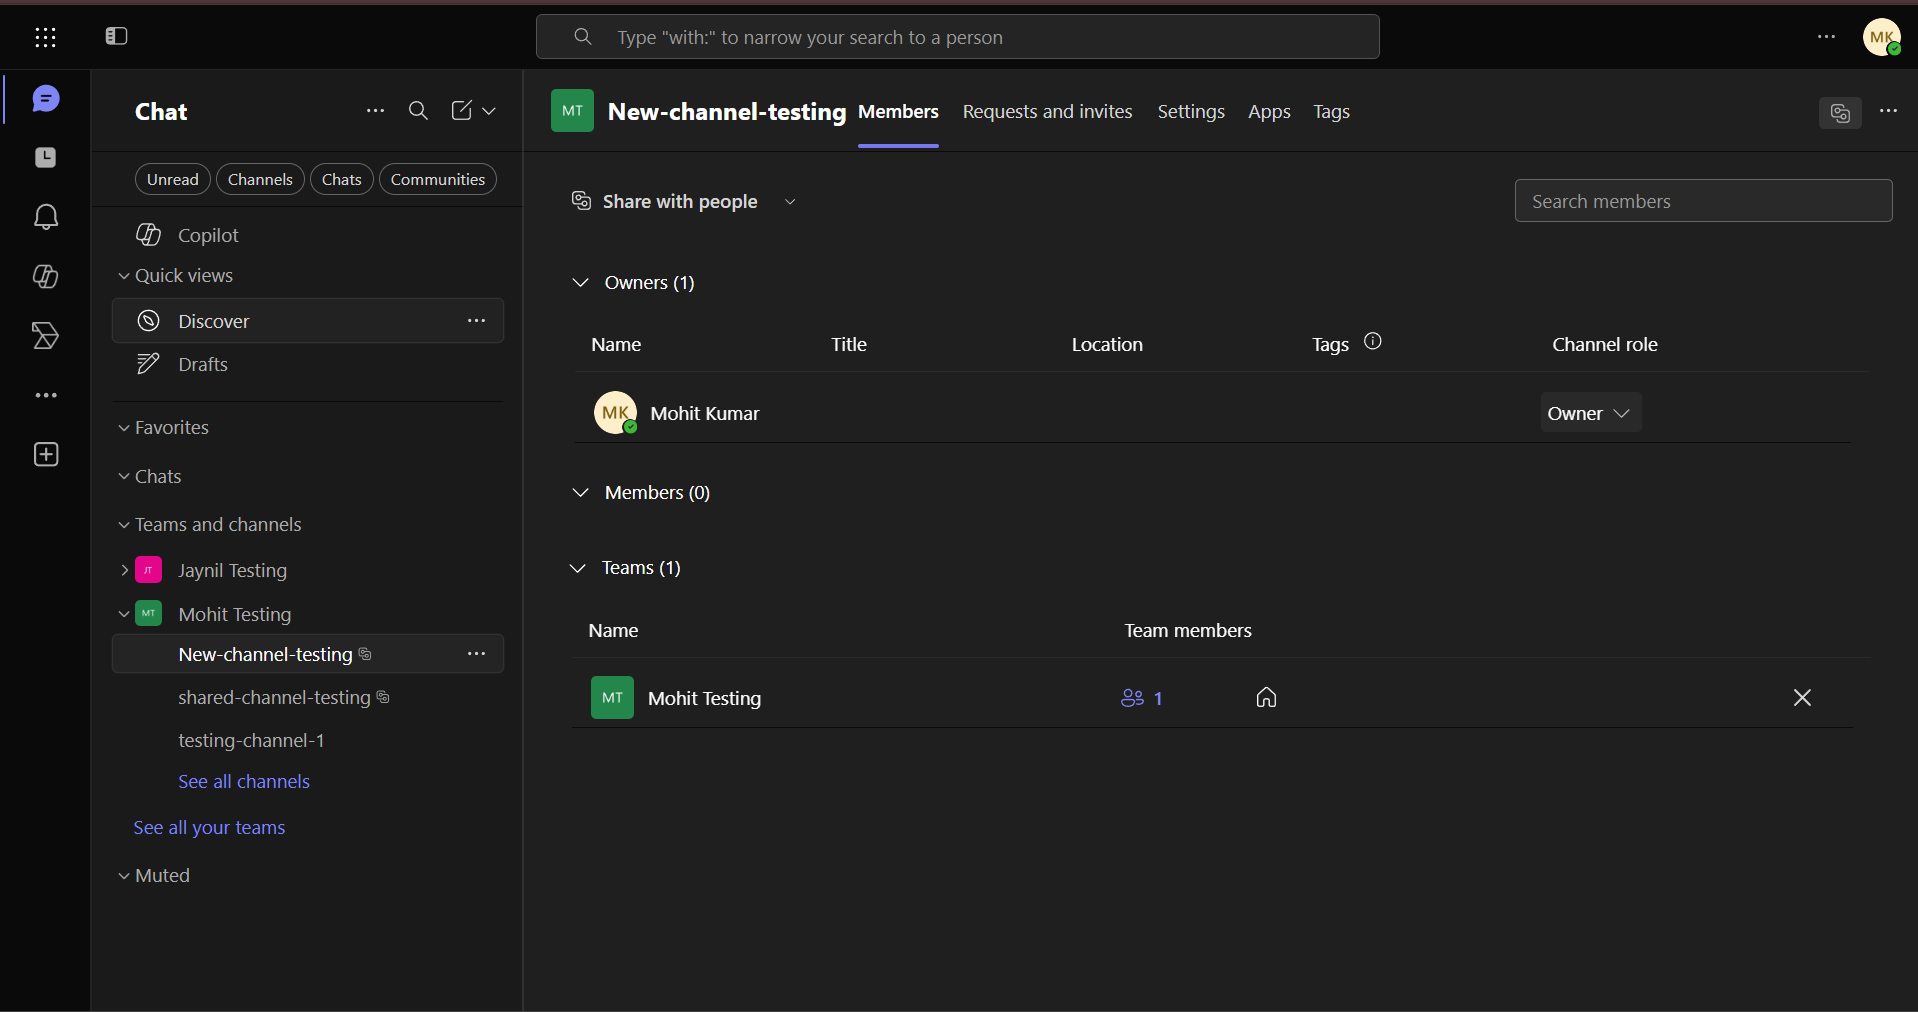Click the channel shared icon in header
1918x1012 pixels.
(x=1840, y=113)
